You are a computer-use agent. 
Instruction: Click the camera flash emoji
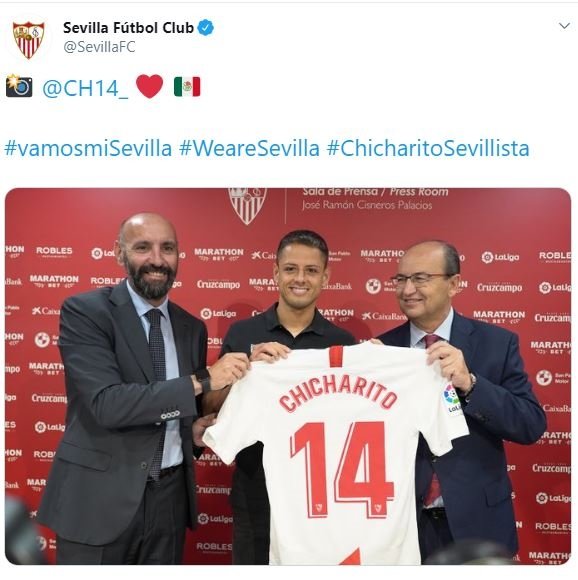(x=19, y=86)
